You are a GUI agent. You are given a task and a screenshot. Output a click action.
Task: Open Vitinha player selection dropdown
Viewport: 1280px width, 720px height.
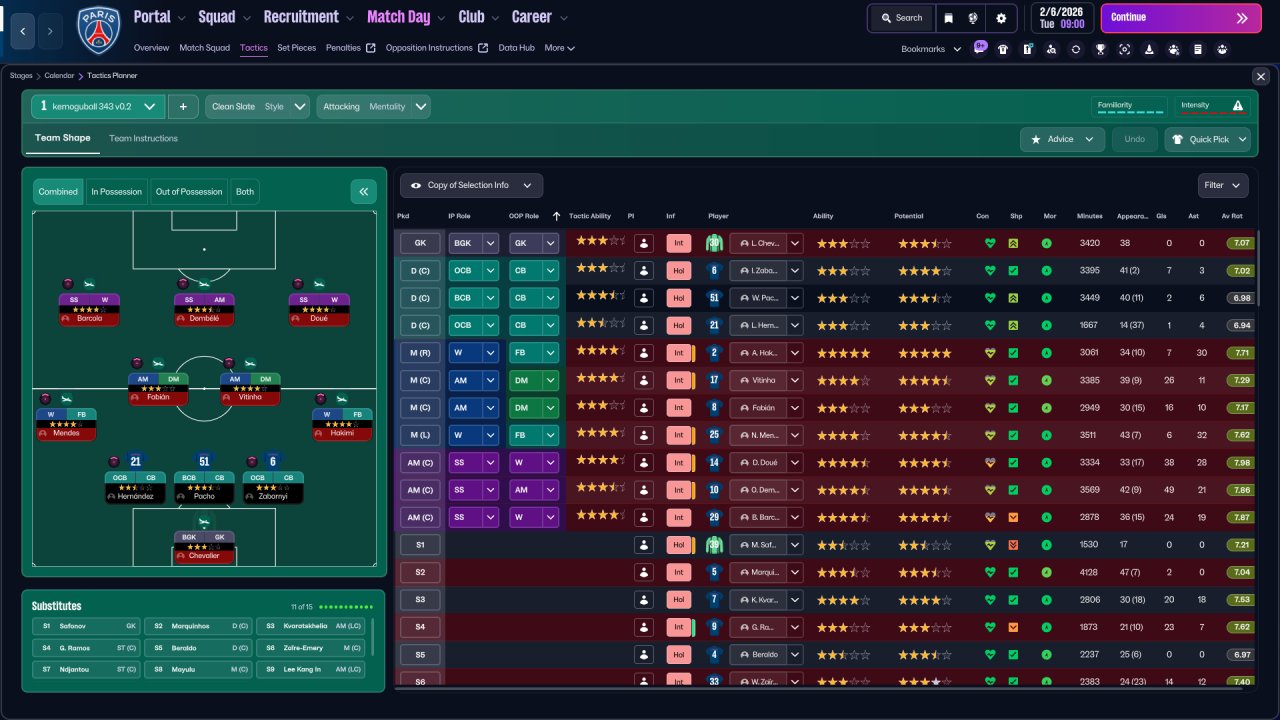[x=766, y=380]
